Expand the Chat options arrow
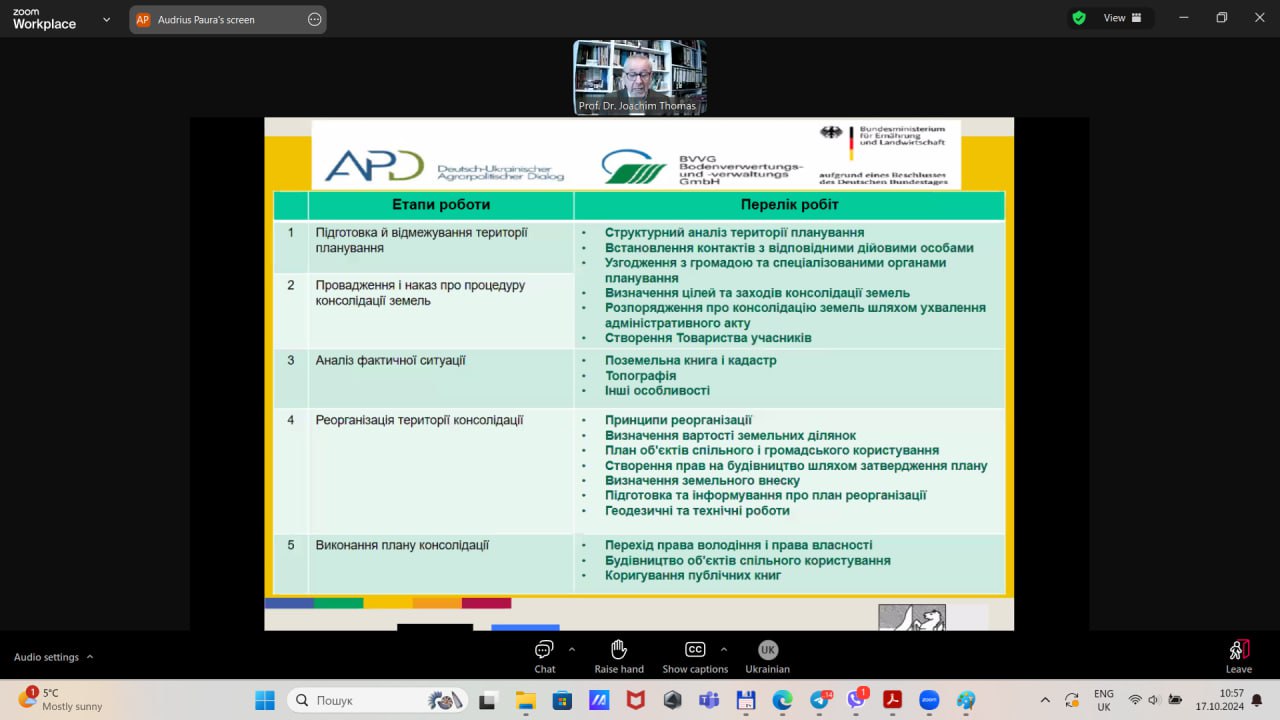The image size is (1280, 720). coord(572,649)
